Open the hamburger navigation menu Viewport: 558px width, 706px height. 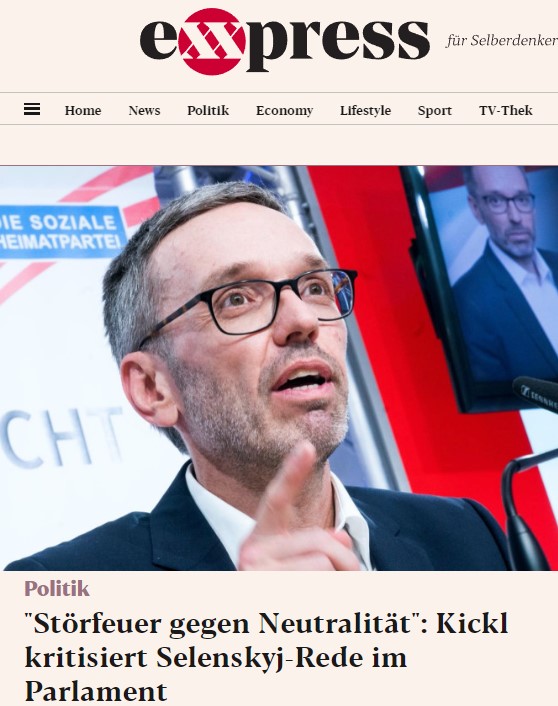[32, 109]
